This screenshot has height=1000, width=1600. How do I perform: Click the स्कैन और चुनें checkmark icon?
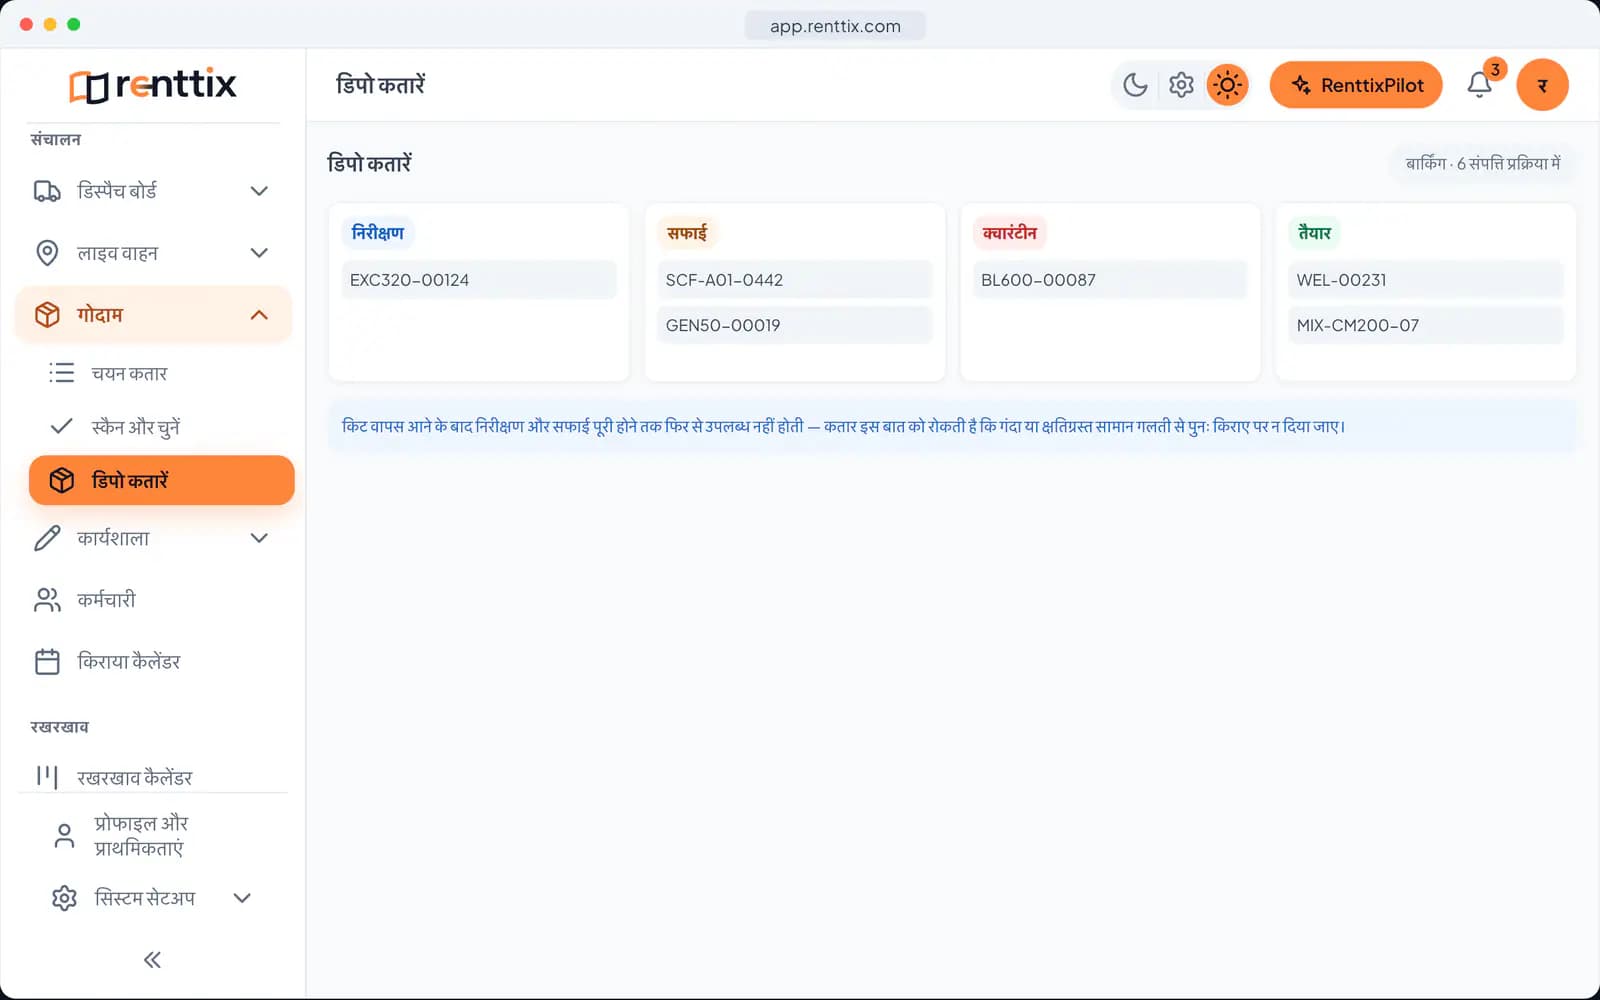pos(62,426)
